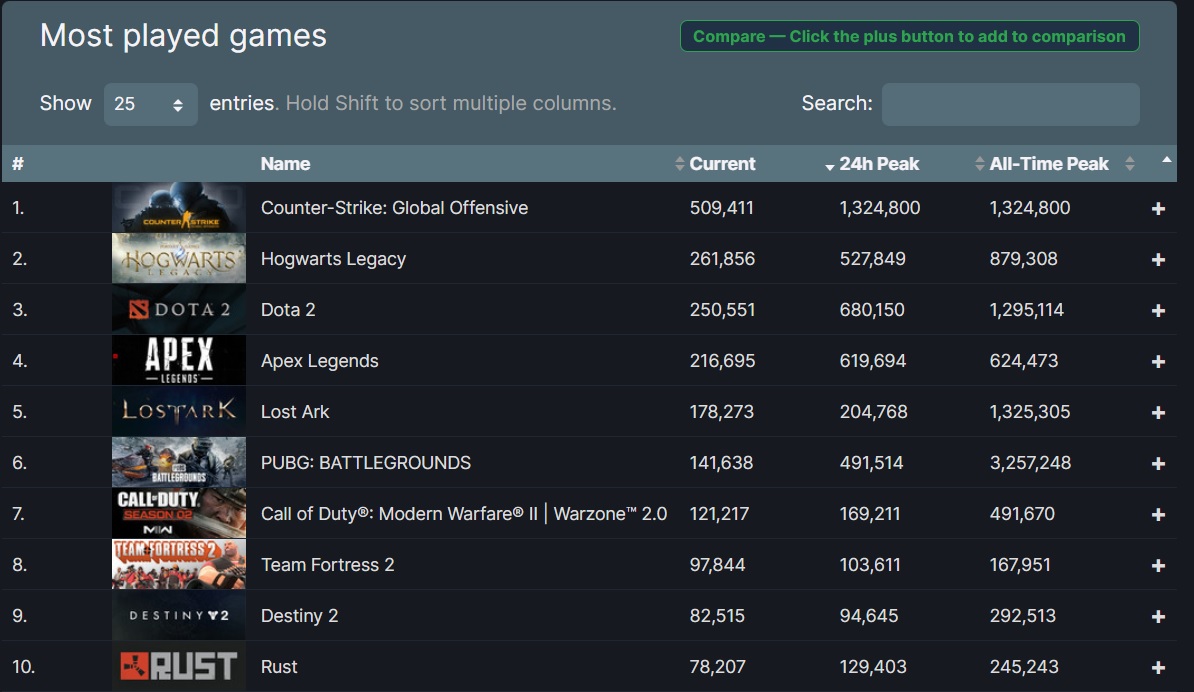Open the Hogwarts Legacy name link
Screen dimensions: 1194x692
(334, 259)
